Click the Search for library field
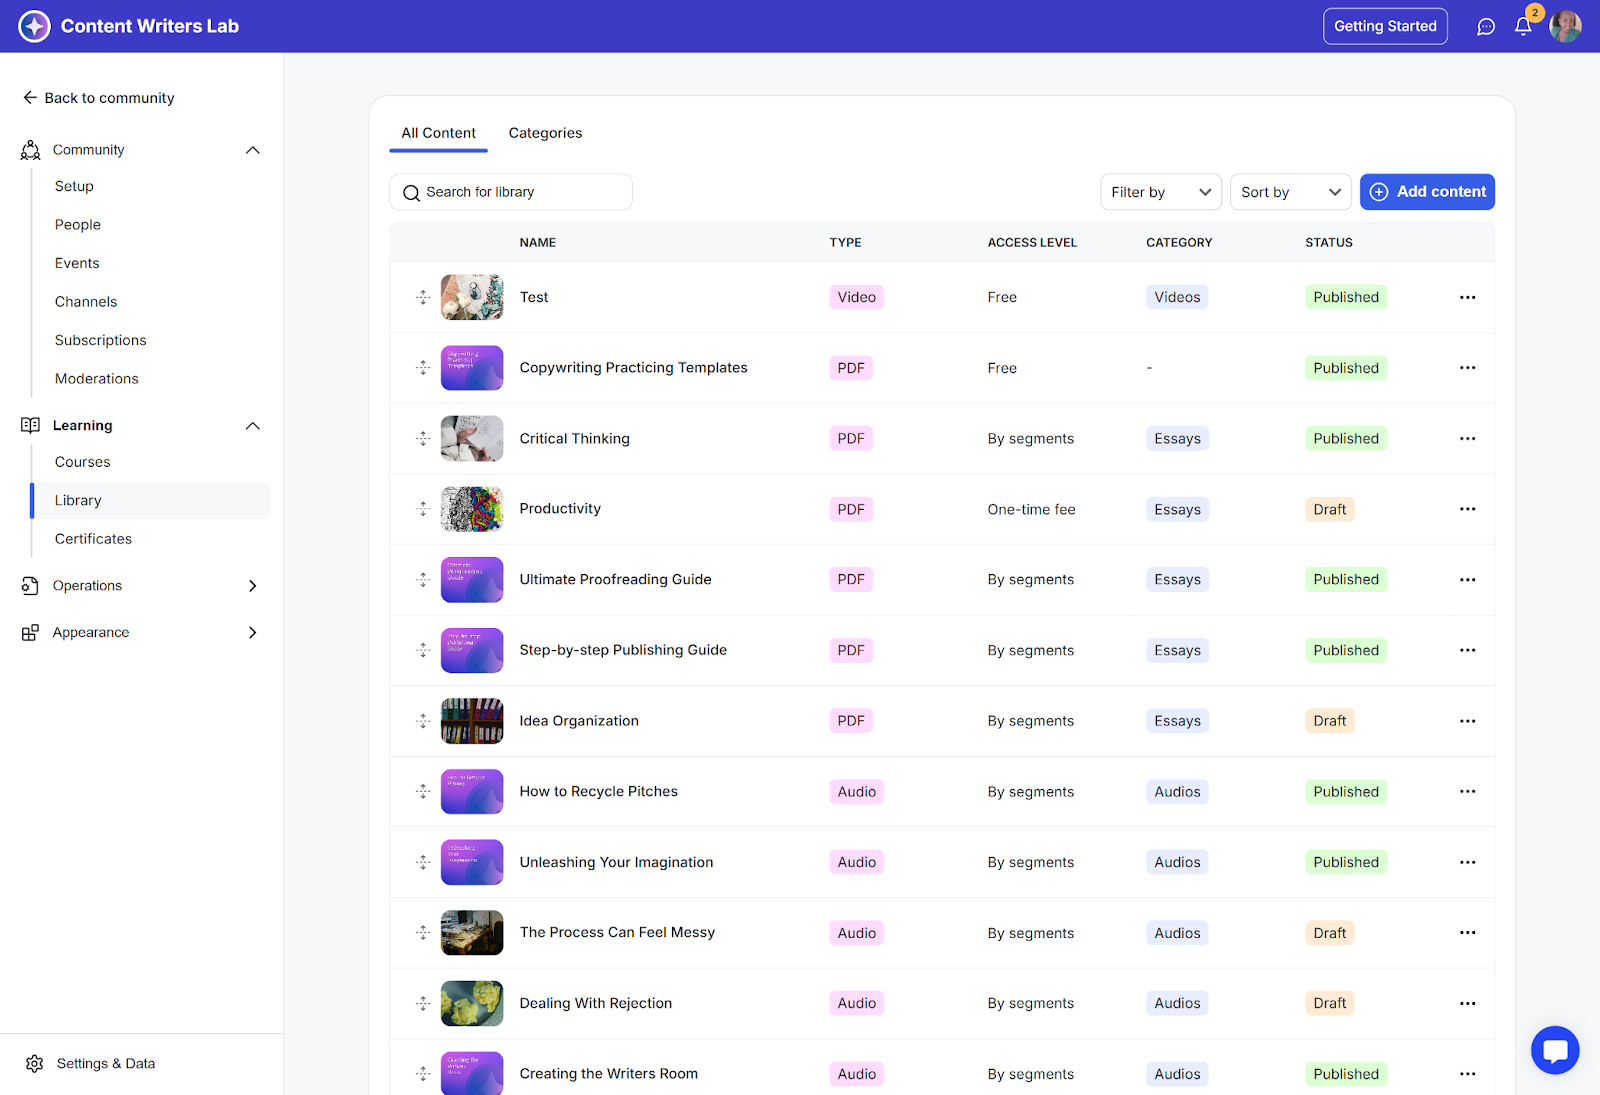The width and height of the screenshot is (1600, 1095). [511, 192]
